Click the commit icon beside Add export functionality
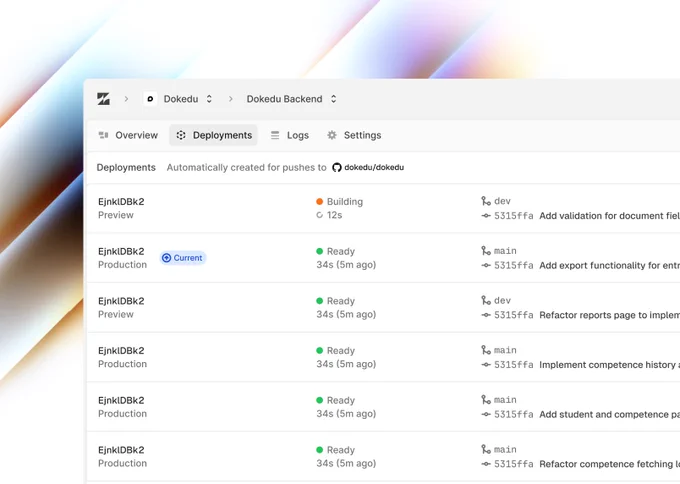 click(x=486, y=265)
